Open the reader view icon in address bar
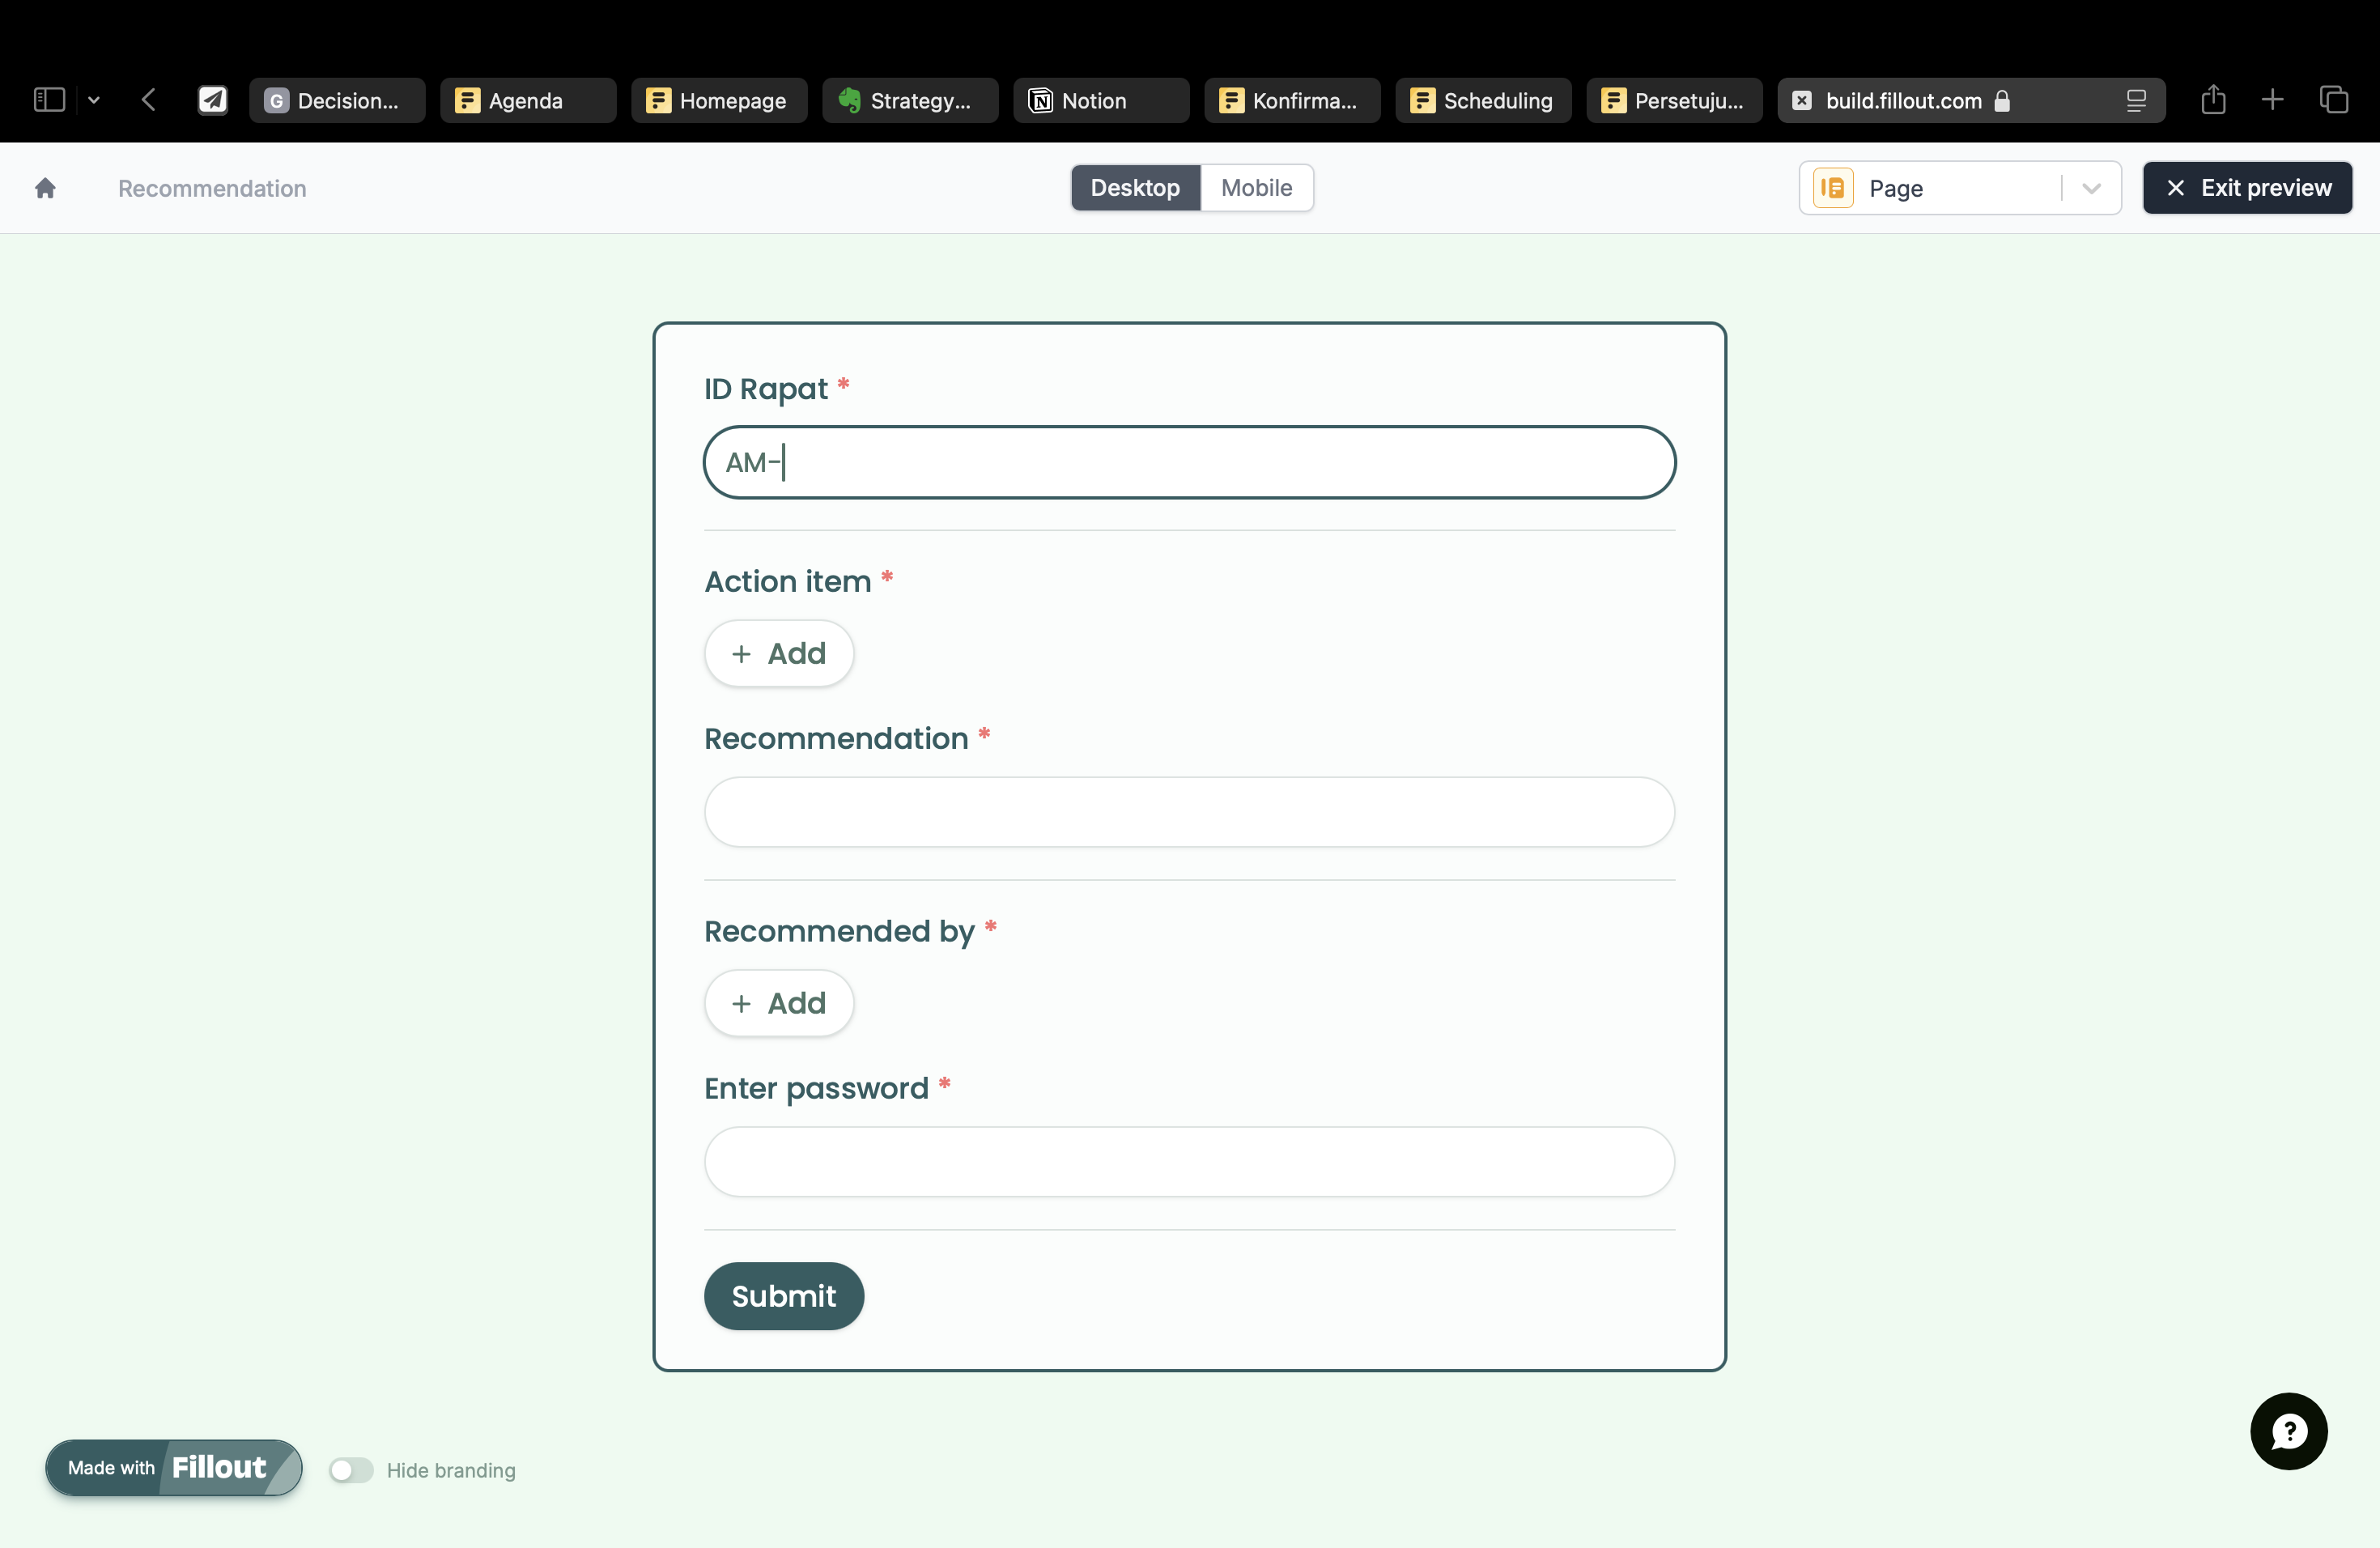 pyautogui.click(x=2136, y=100)
